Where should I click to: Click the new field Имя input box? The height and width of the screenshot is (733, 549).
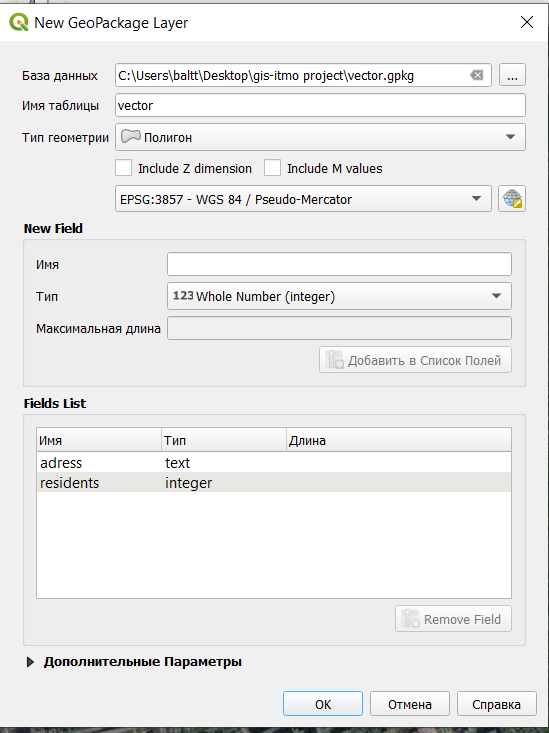pos(340,264)
